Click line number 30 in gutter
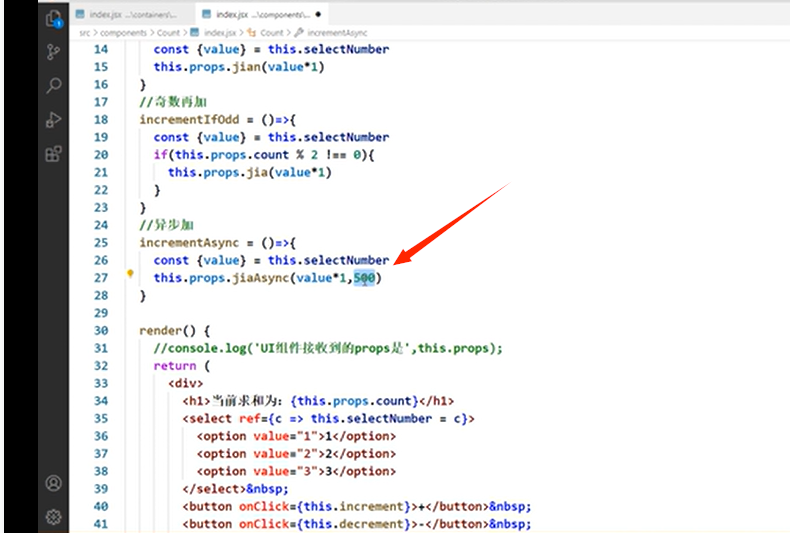Image resolution: width=790 pixels, height=533 pixels. pyautogui.click(x=101, y=330)
